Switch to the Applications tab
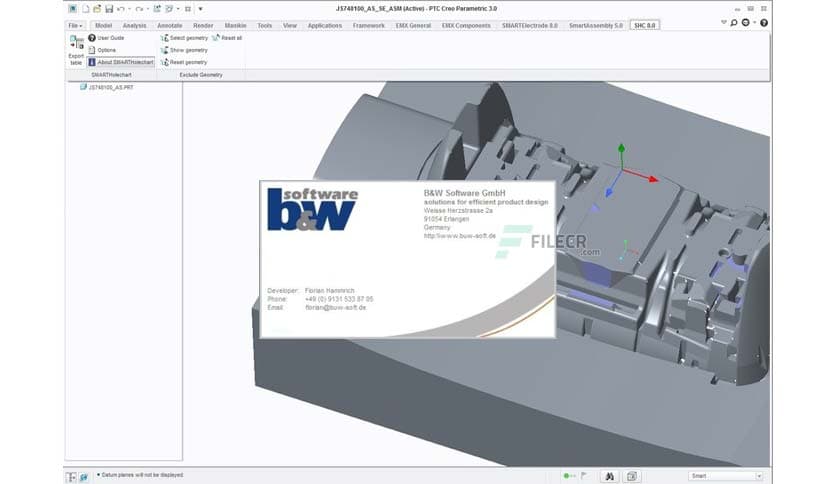The height and width of the screenshot is (484, 836). point(325,26)
